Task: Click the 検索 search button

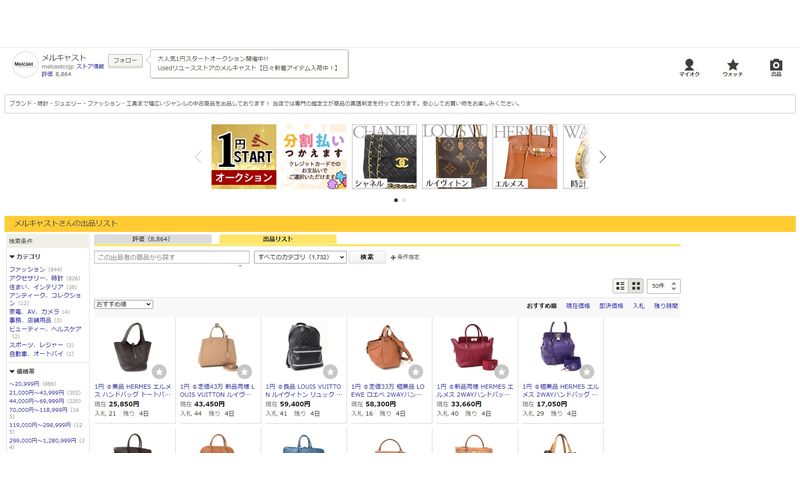Action: coord(367,257)
